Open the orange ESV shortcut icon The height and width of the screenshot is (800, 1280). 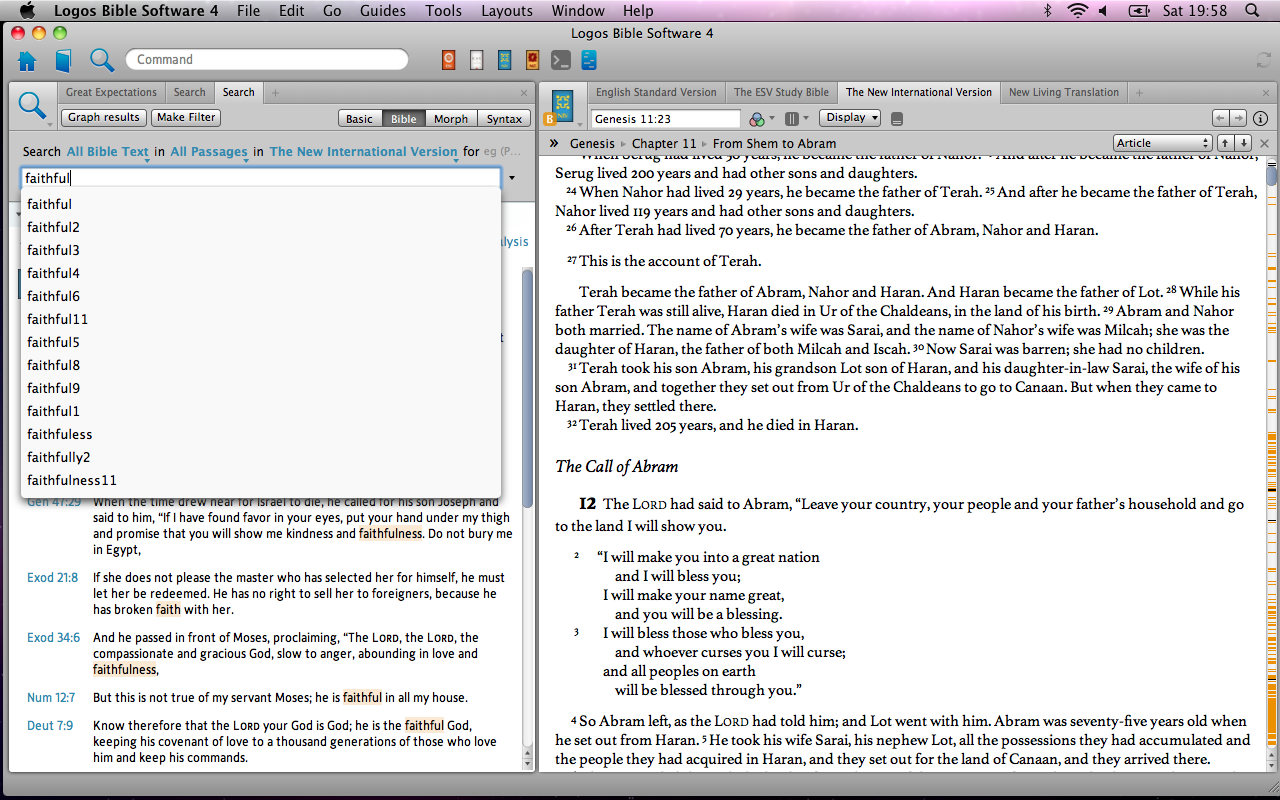[x=449, y=60]
